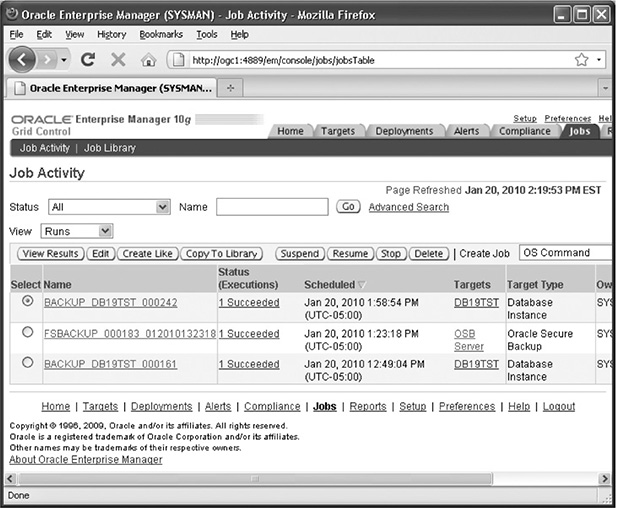The image size is (618, 508).
Task: Open the back/forward history dropdown arrow
Action: coord(63,60)
